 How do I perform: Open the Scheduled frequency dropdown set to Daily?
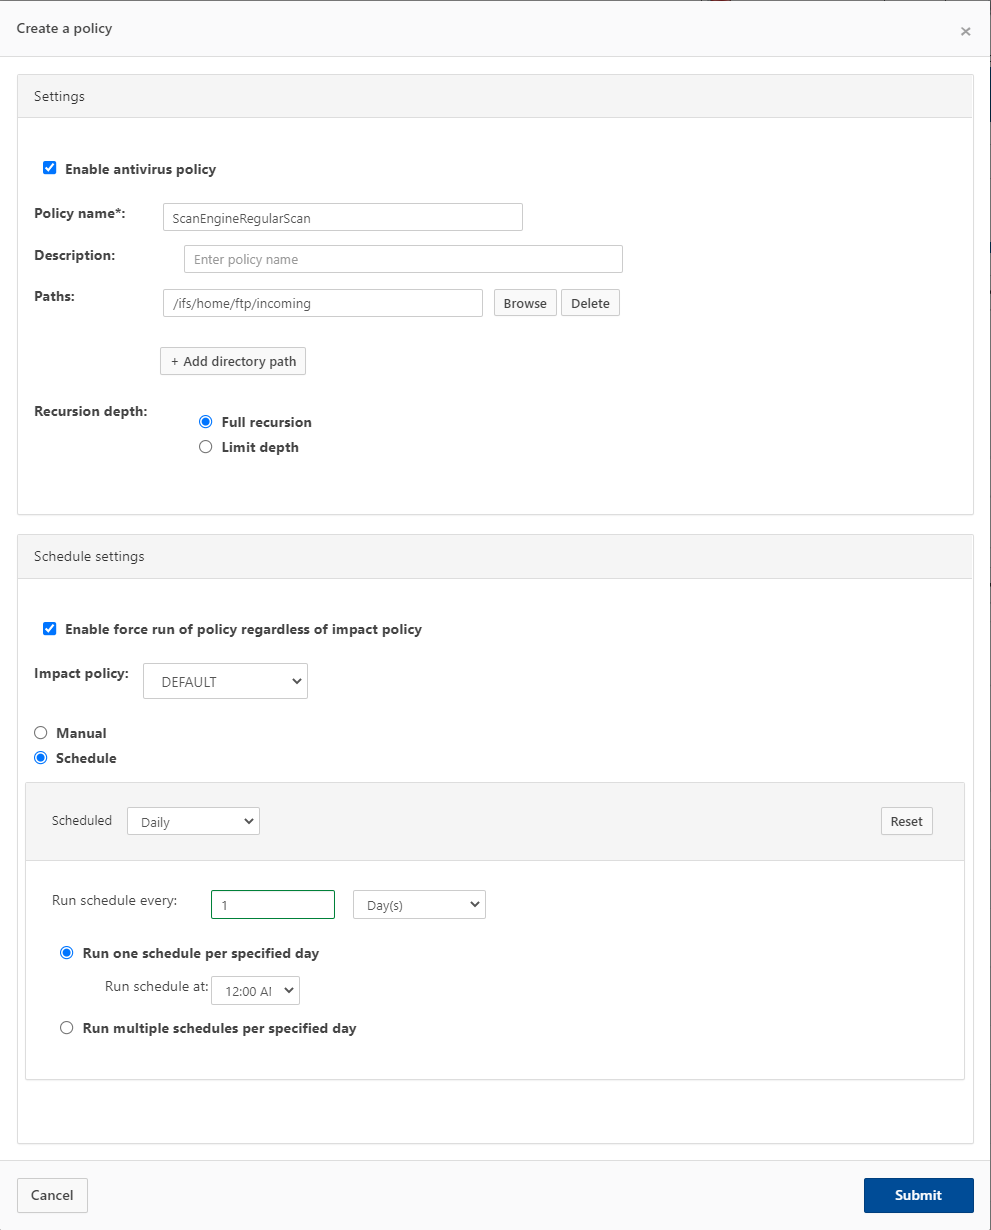[x=193, y=821]
